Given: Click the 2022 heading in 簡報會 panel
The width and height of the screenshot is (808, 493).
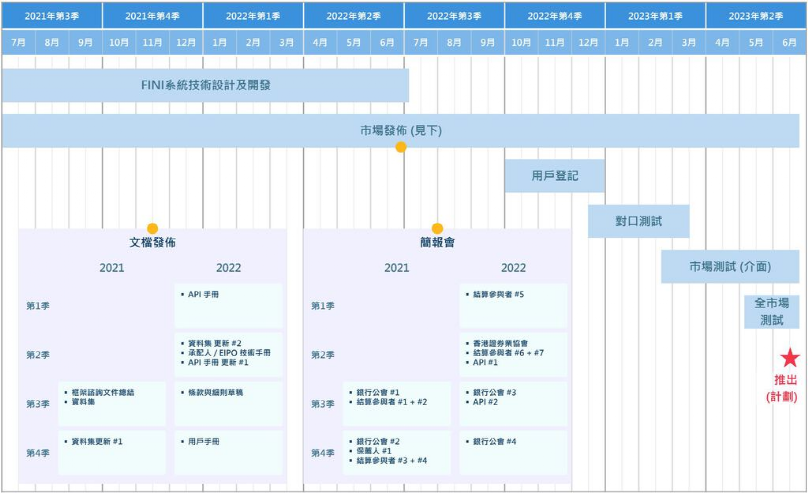Looking at the screenshot, I should 513,267.
